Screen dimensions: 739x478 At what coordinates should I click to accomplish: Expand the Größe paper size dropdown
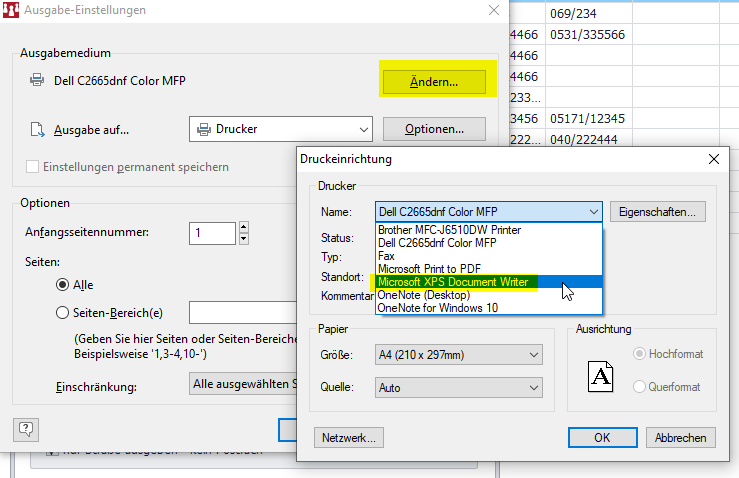458,355
